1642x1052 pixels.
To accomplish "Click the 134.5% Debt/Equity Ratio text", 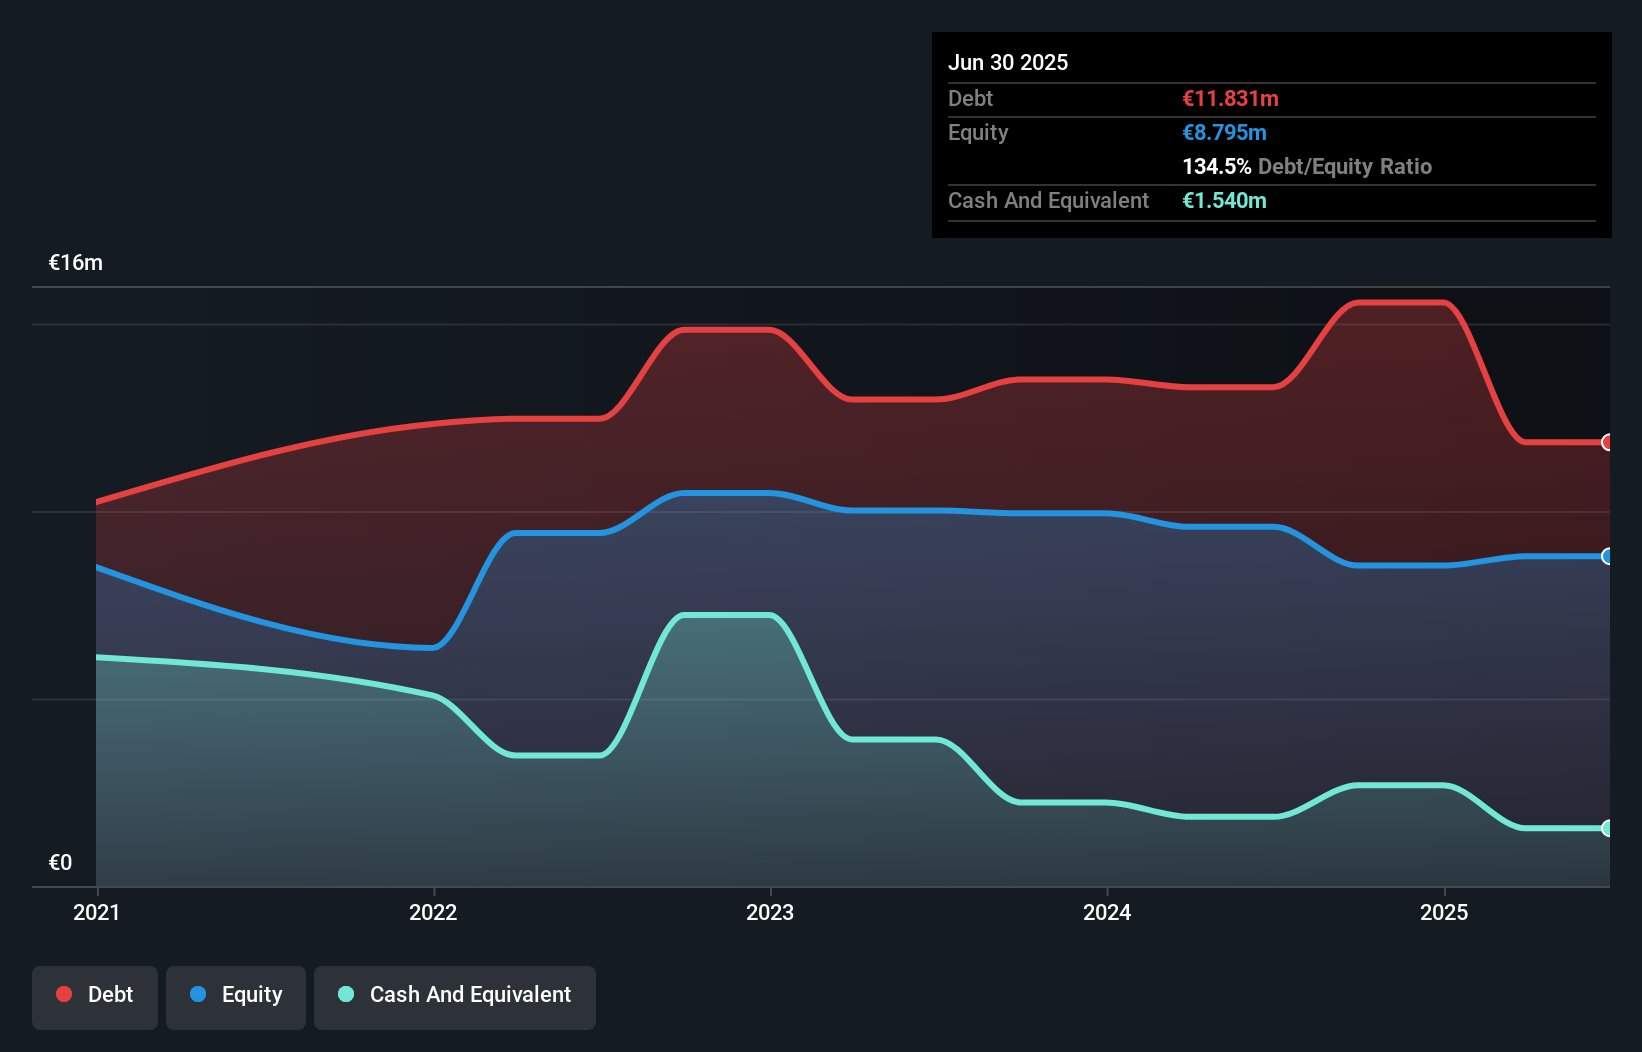I will coord(1307,166).
